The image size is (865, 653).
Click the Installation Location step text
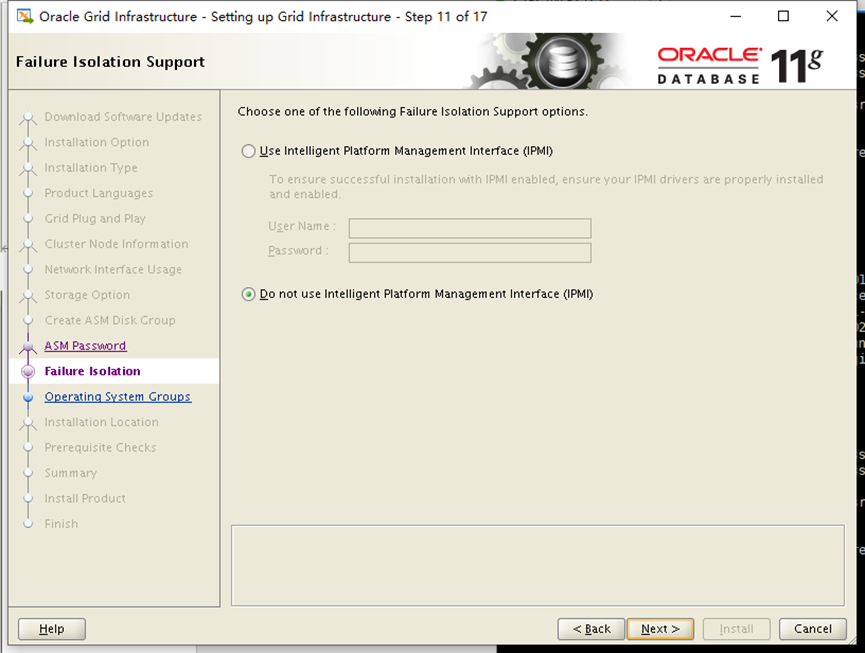point(102,422)
